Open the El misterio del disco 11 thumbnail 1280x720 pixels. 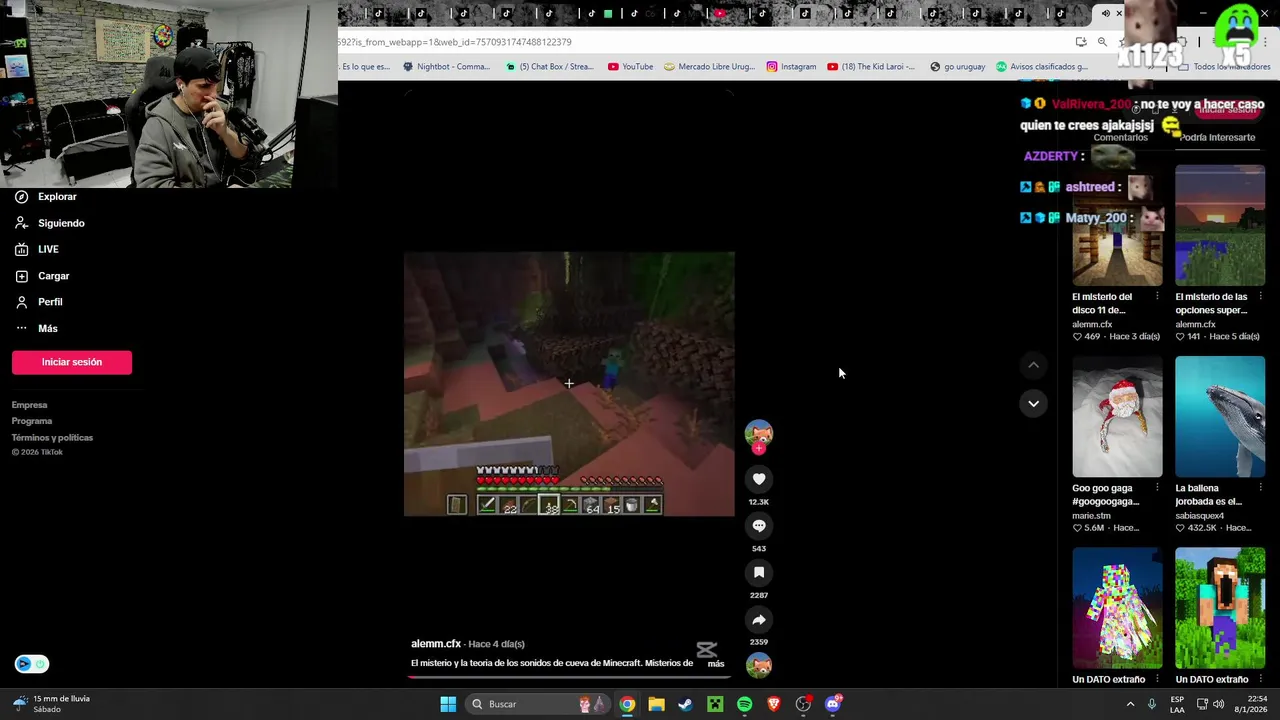pos(1117,226)
